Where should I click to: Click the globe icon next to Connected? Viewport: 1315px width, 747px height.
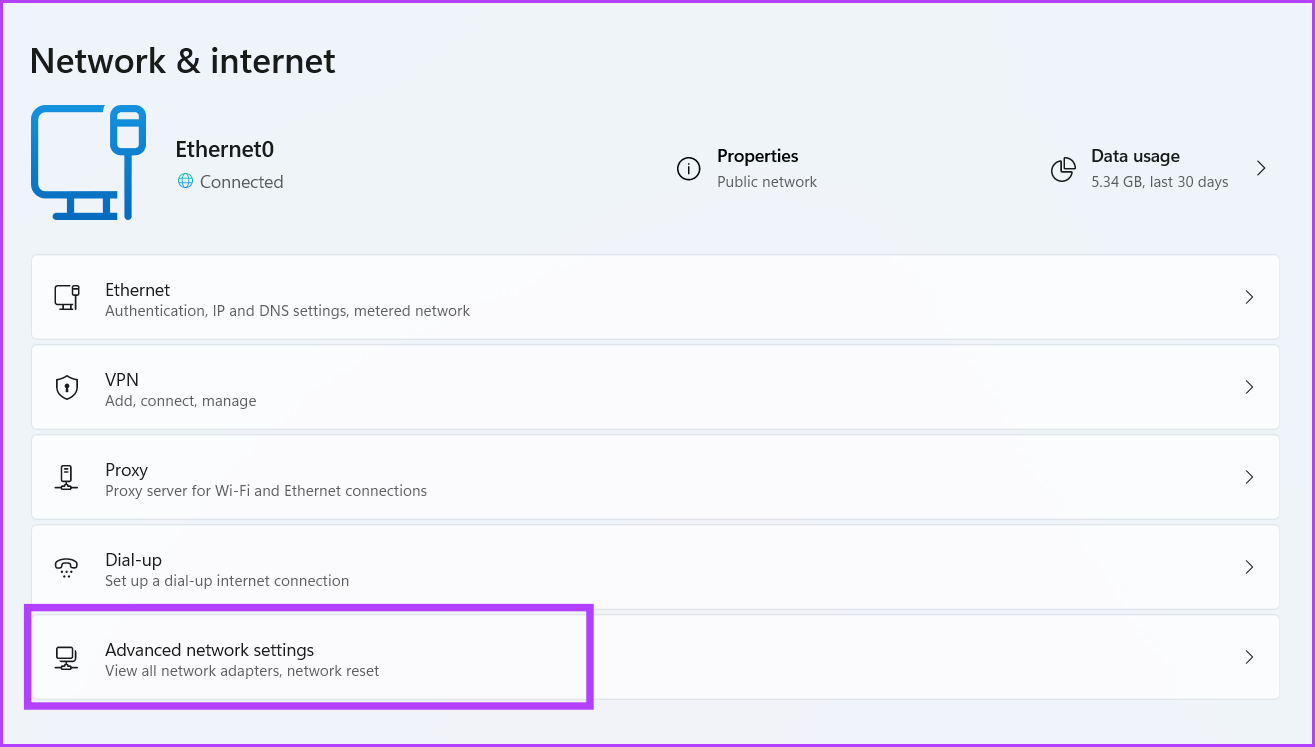186,181
